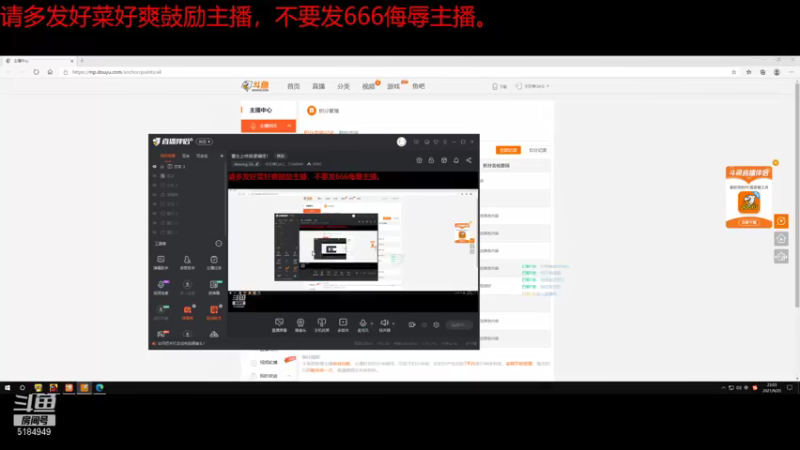This screenshot has height=450, width=800.
Task: Open the 视频 menu on Douyu
Action: pyautogui.click(x=368, y=86)
